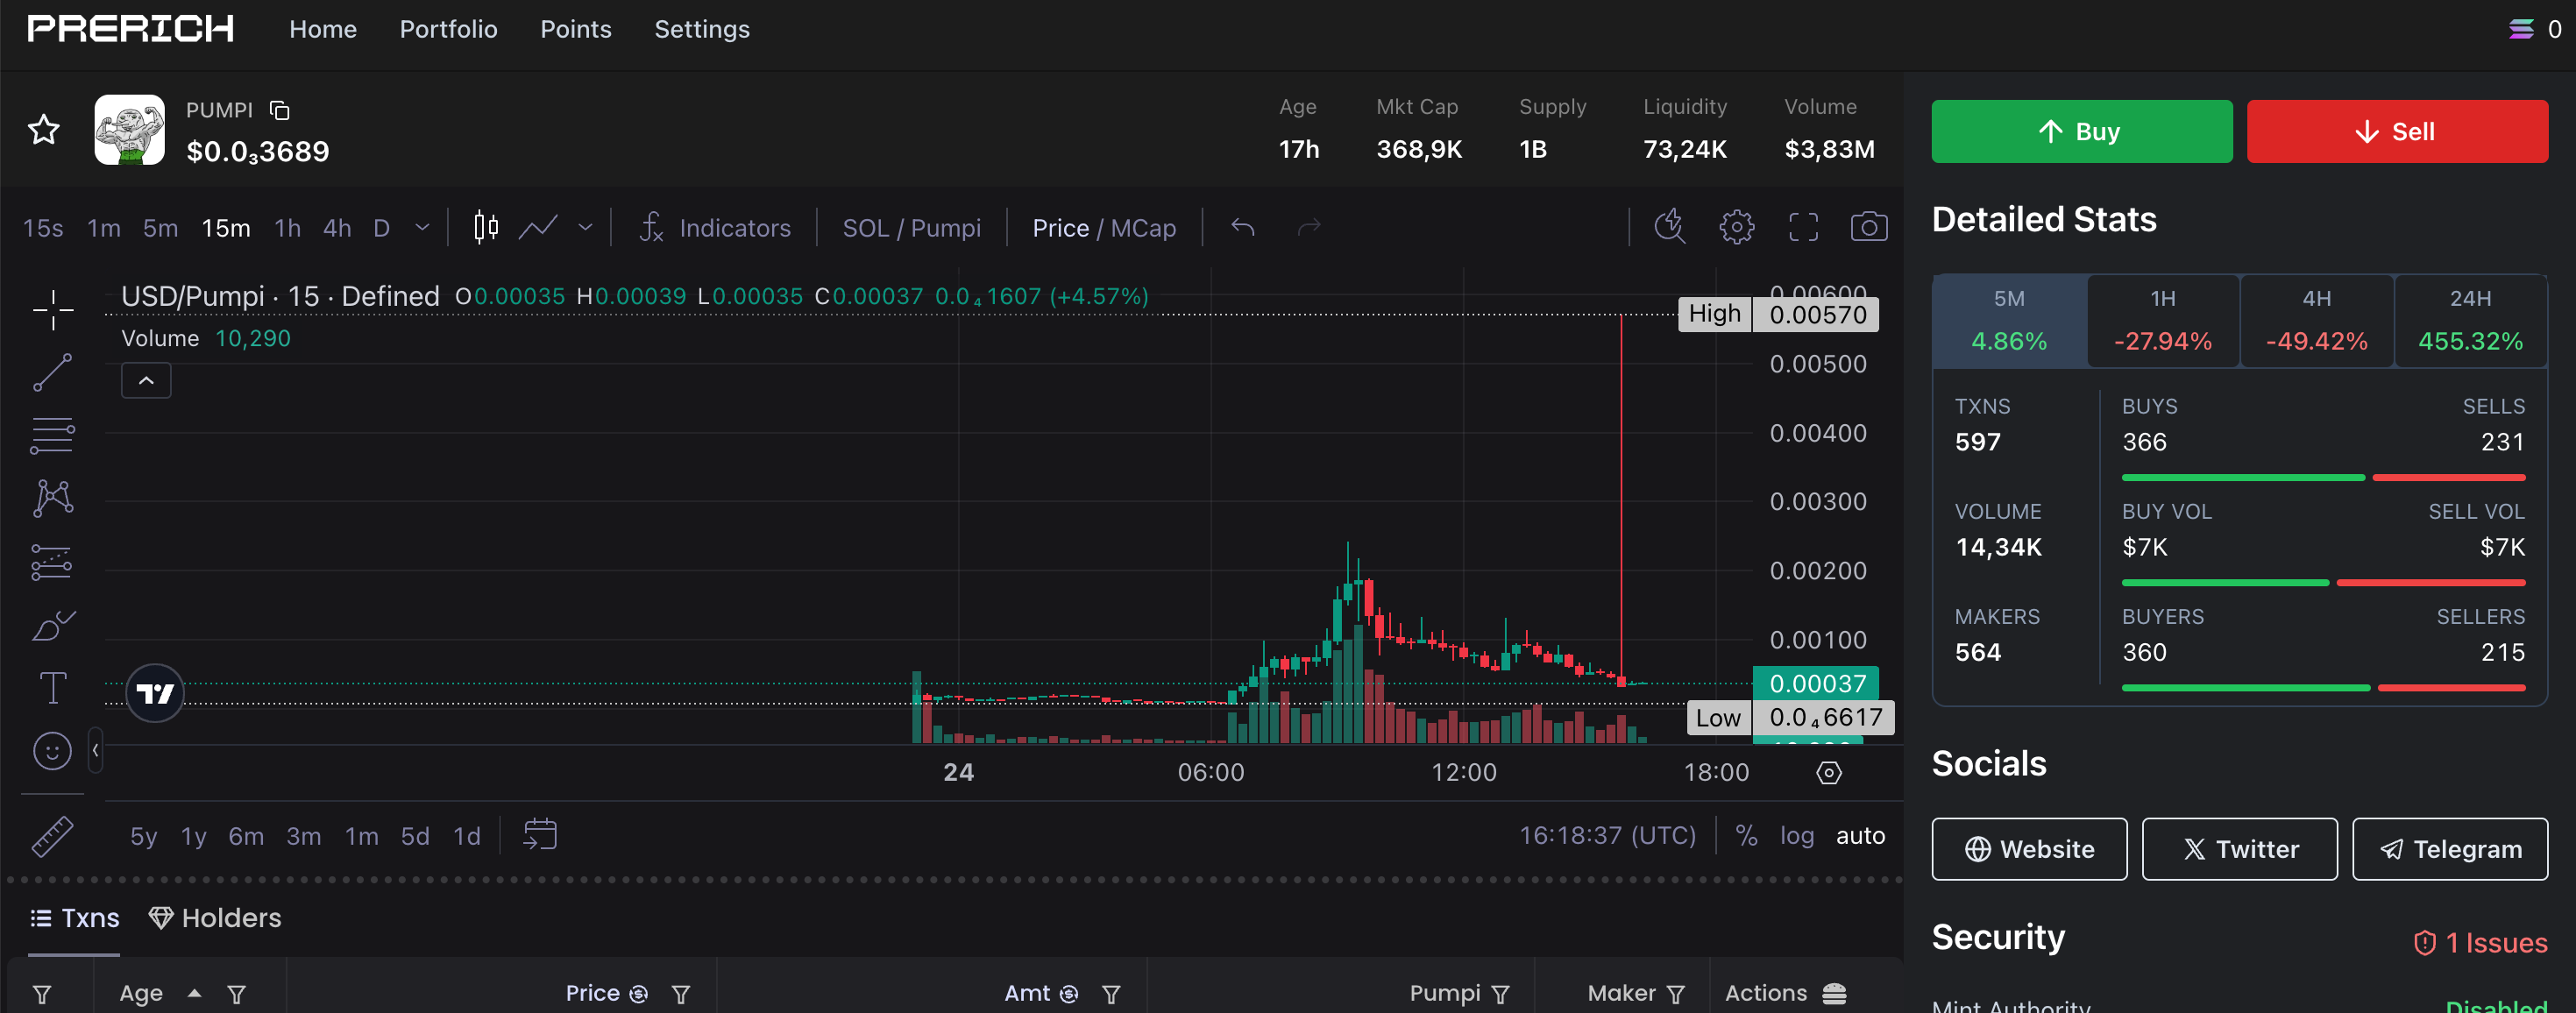This screenshot has width=2576, height=1013.
Task: Switch to the line chart style
Action: [x=538, y=228]
